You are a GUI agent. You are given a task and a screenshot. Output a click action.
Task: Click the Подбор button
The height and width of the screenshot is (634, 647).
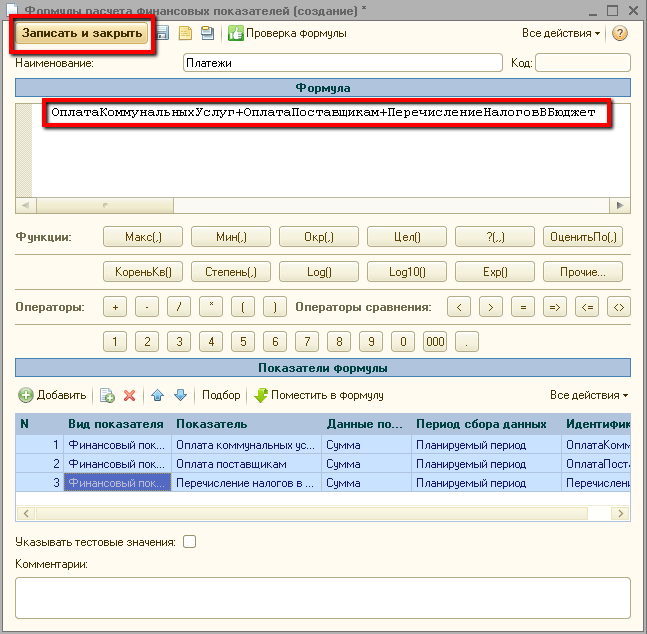click(221, 395)
